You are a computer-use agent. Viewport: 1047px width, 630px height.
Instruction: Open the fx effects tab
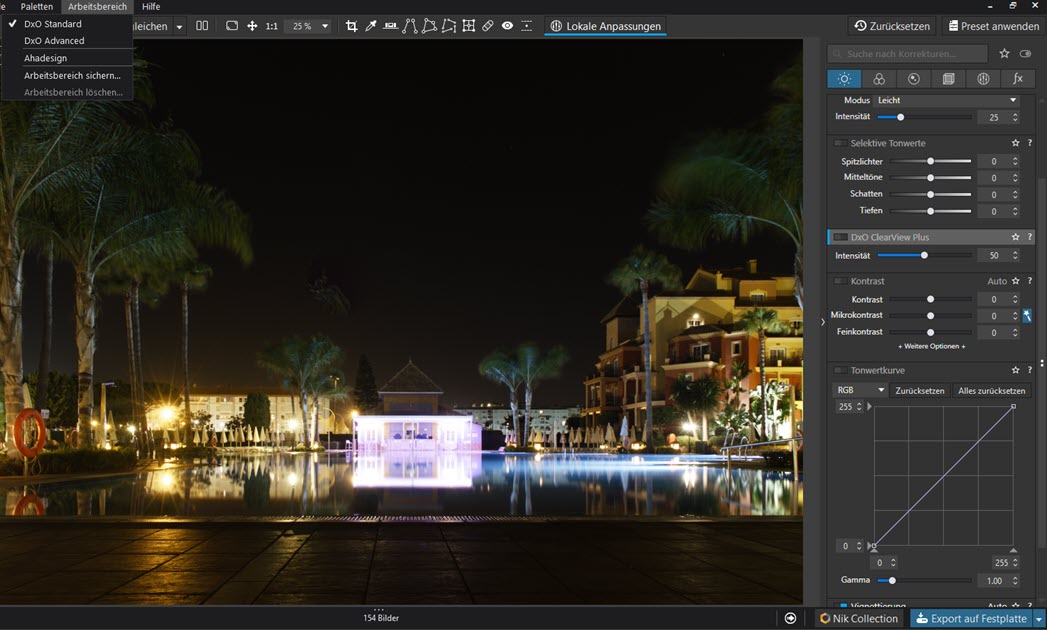coord(1018,79)
